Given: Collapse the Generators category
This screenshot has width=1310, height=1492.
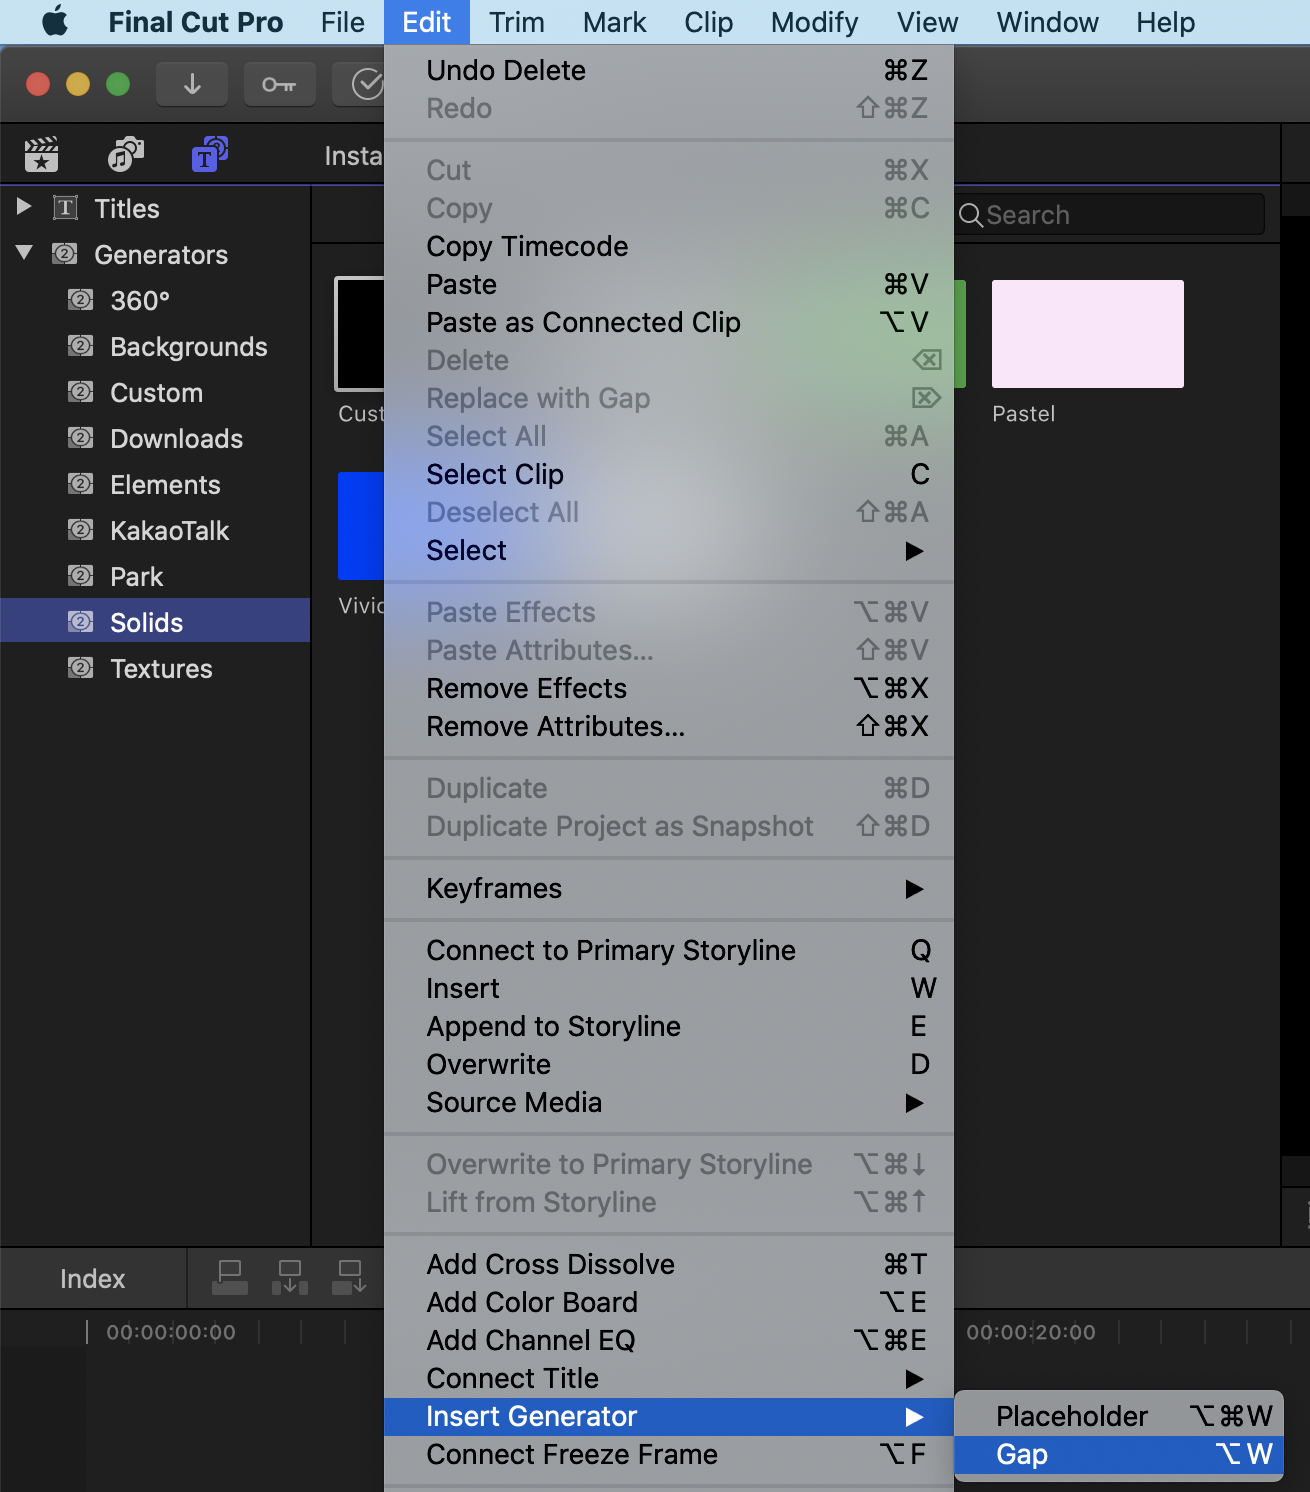Looking at the screenshot, I should pyautogui.click(x=25, y=253).
